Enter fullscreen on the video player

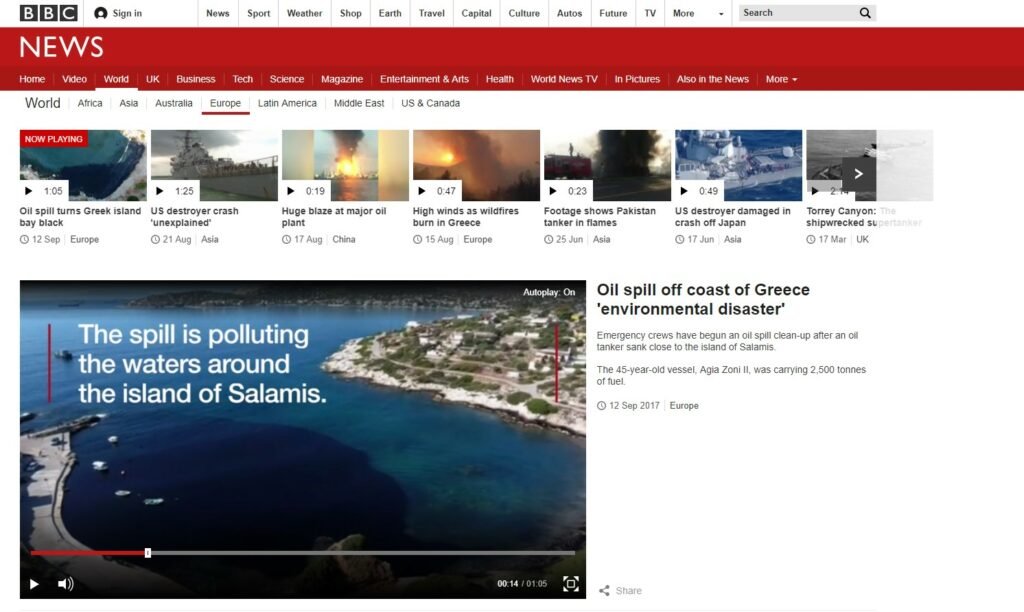click(571, 584)
